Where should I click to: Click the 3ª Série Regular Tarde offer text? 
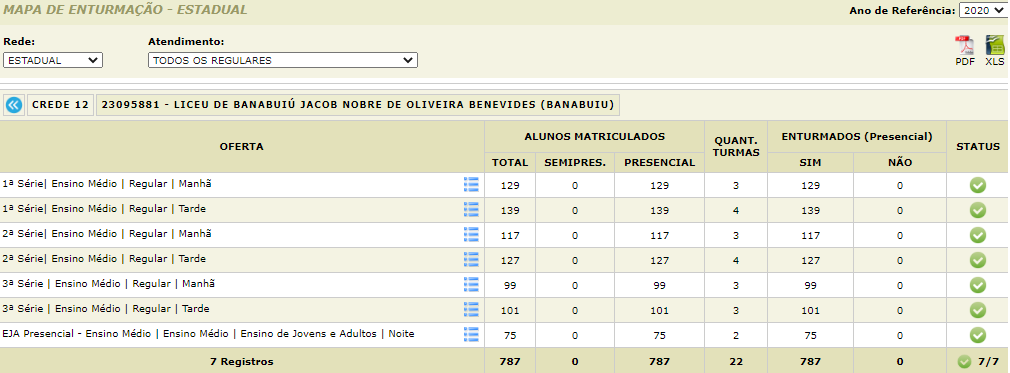tap(106, 309)
